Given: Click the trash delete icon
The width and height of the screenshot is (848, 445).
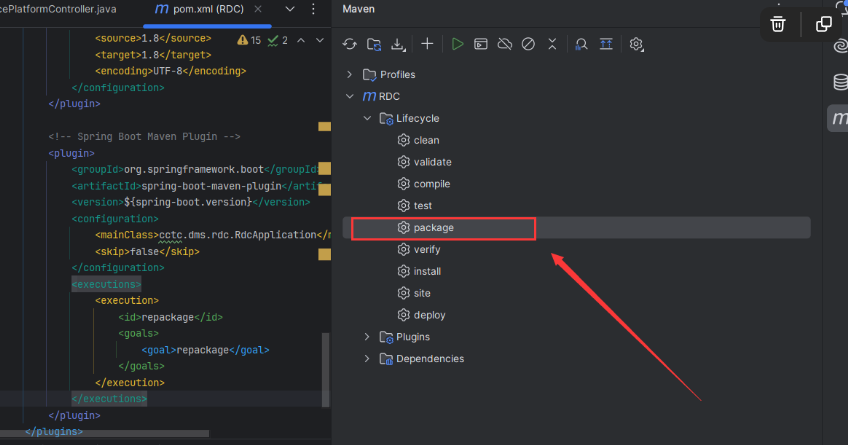Looking at the screenshot, I should (778, 24).
